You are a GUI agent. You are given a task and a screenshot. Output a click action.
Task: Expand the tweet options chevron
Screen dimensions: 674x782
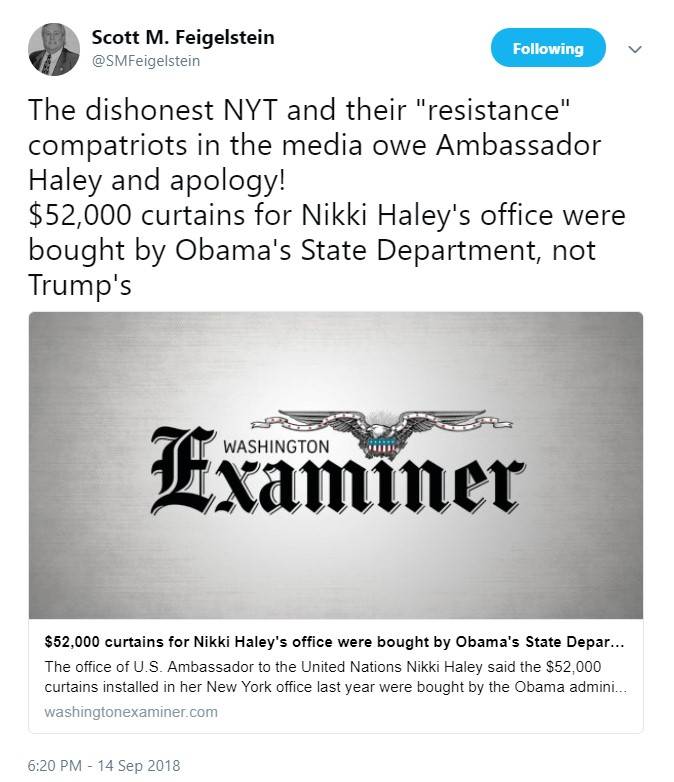point(635,49)
